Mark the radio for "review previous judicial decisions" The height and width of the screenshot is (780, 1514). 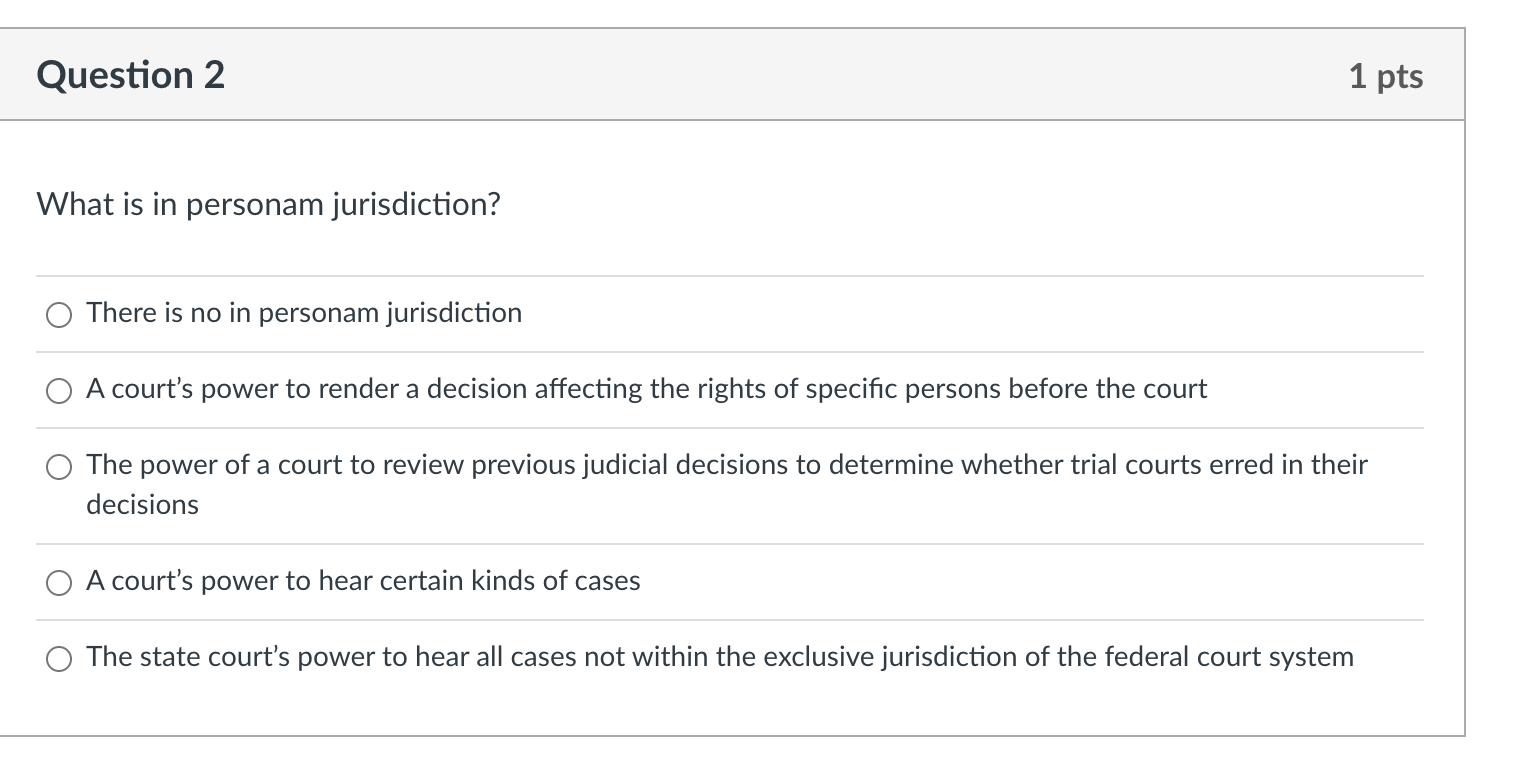[x=59, y=467]
